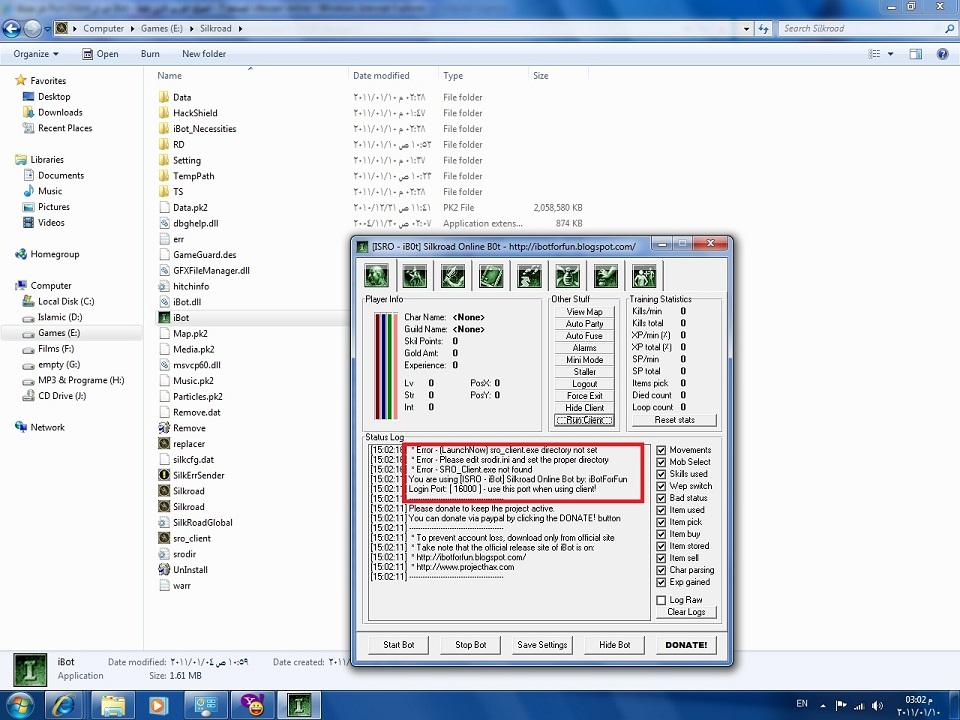
Task: Click the Windows Start orb
Action: (x=20, y=705)
